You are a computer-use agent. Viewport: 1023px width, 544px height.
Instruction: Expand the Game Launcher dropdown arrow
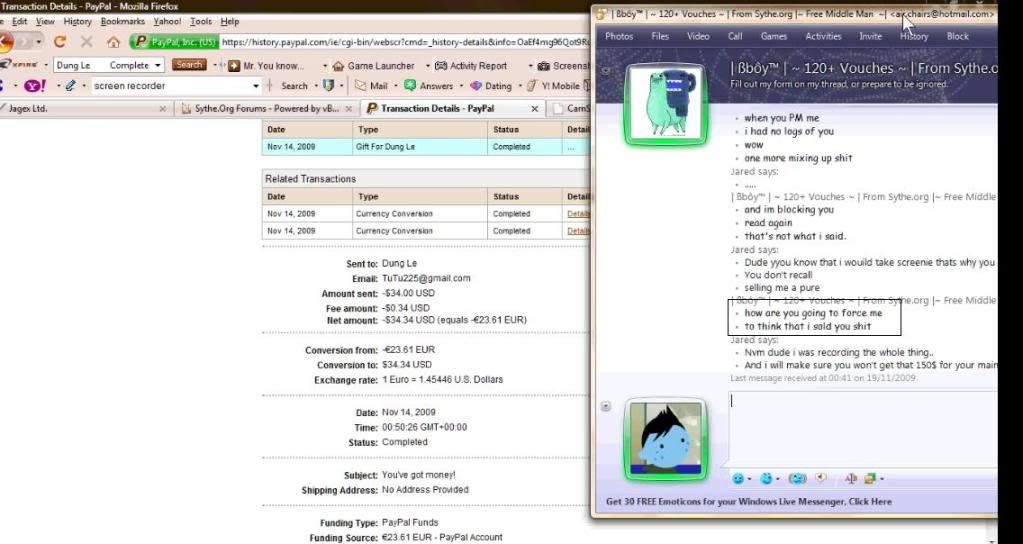click(x=428, y=66)
